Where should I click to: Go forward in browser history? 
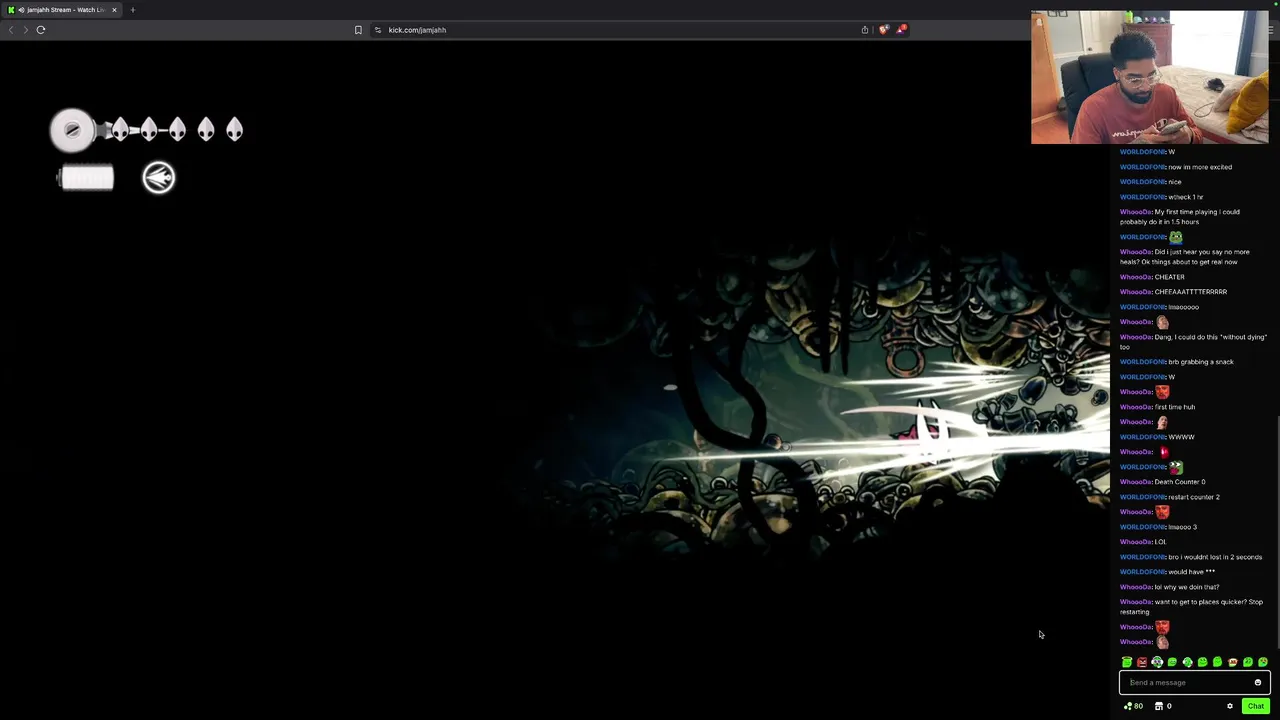click(x=25, y=30)
